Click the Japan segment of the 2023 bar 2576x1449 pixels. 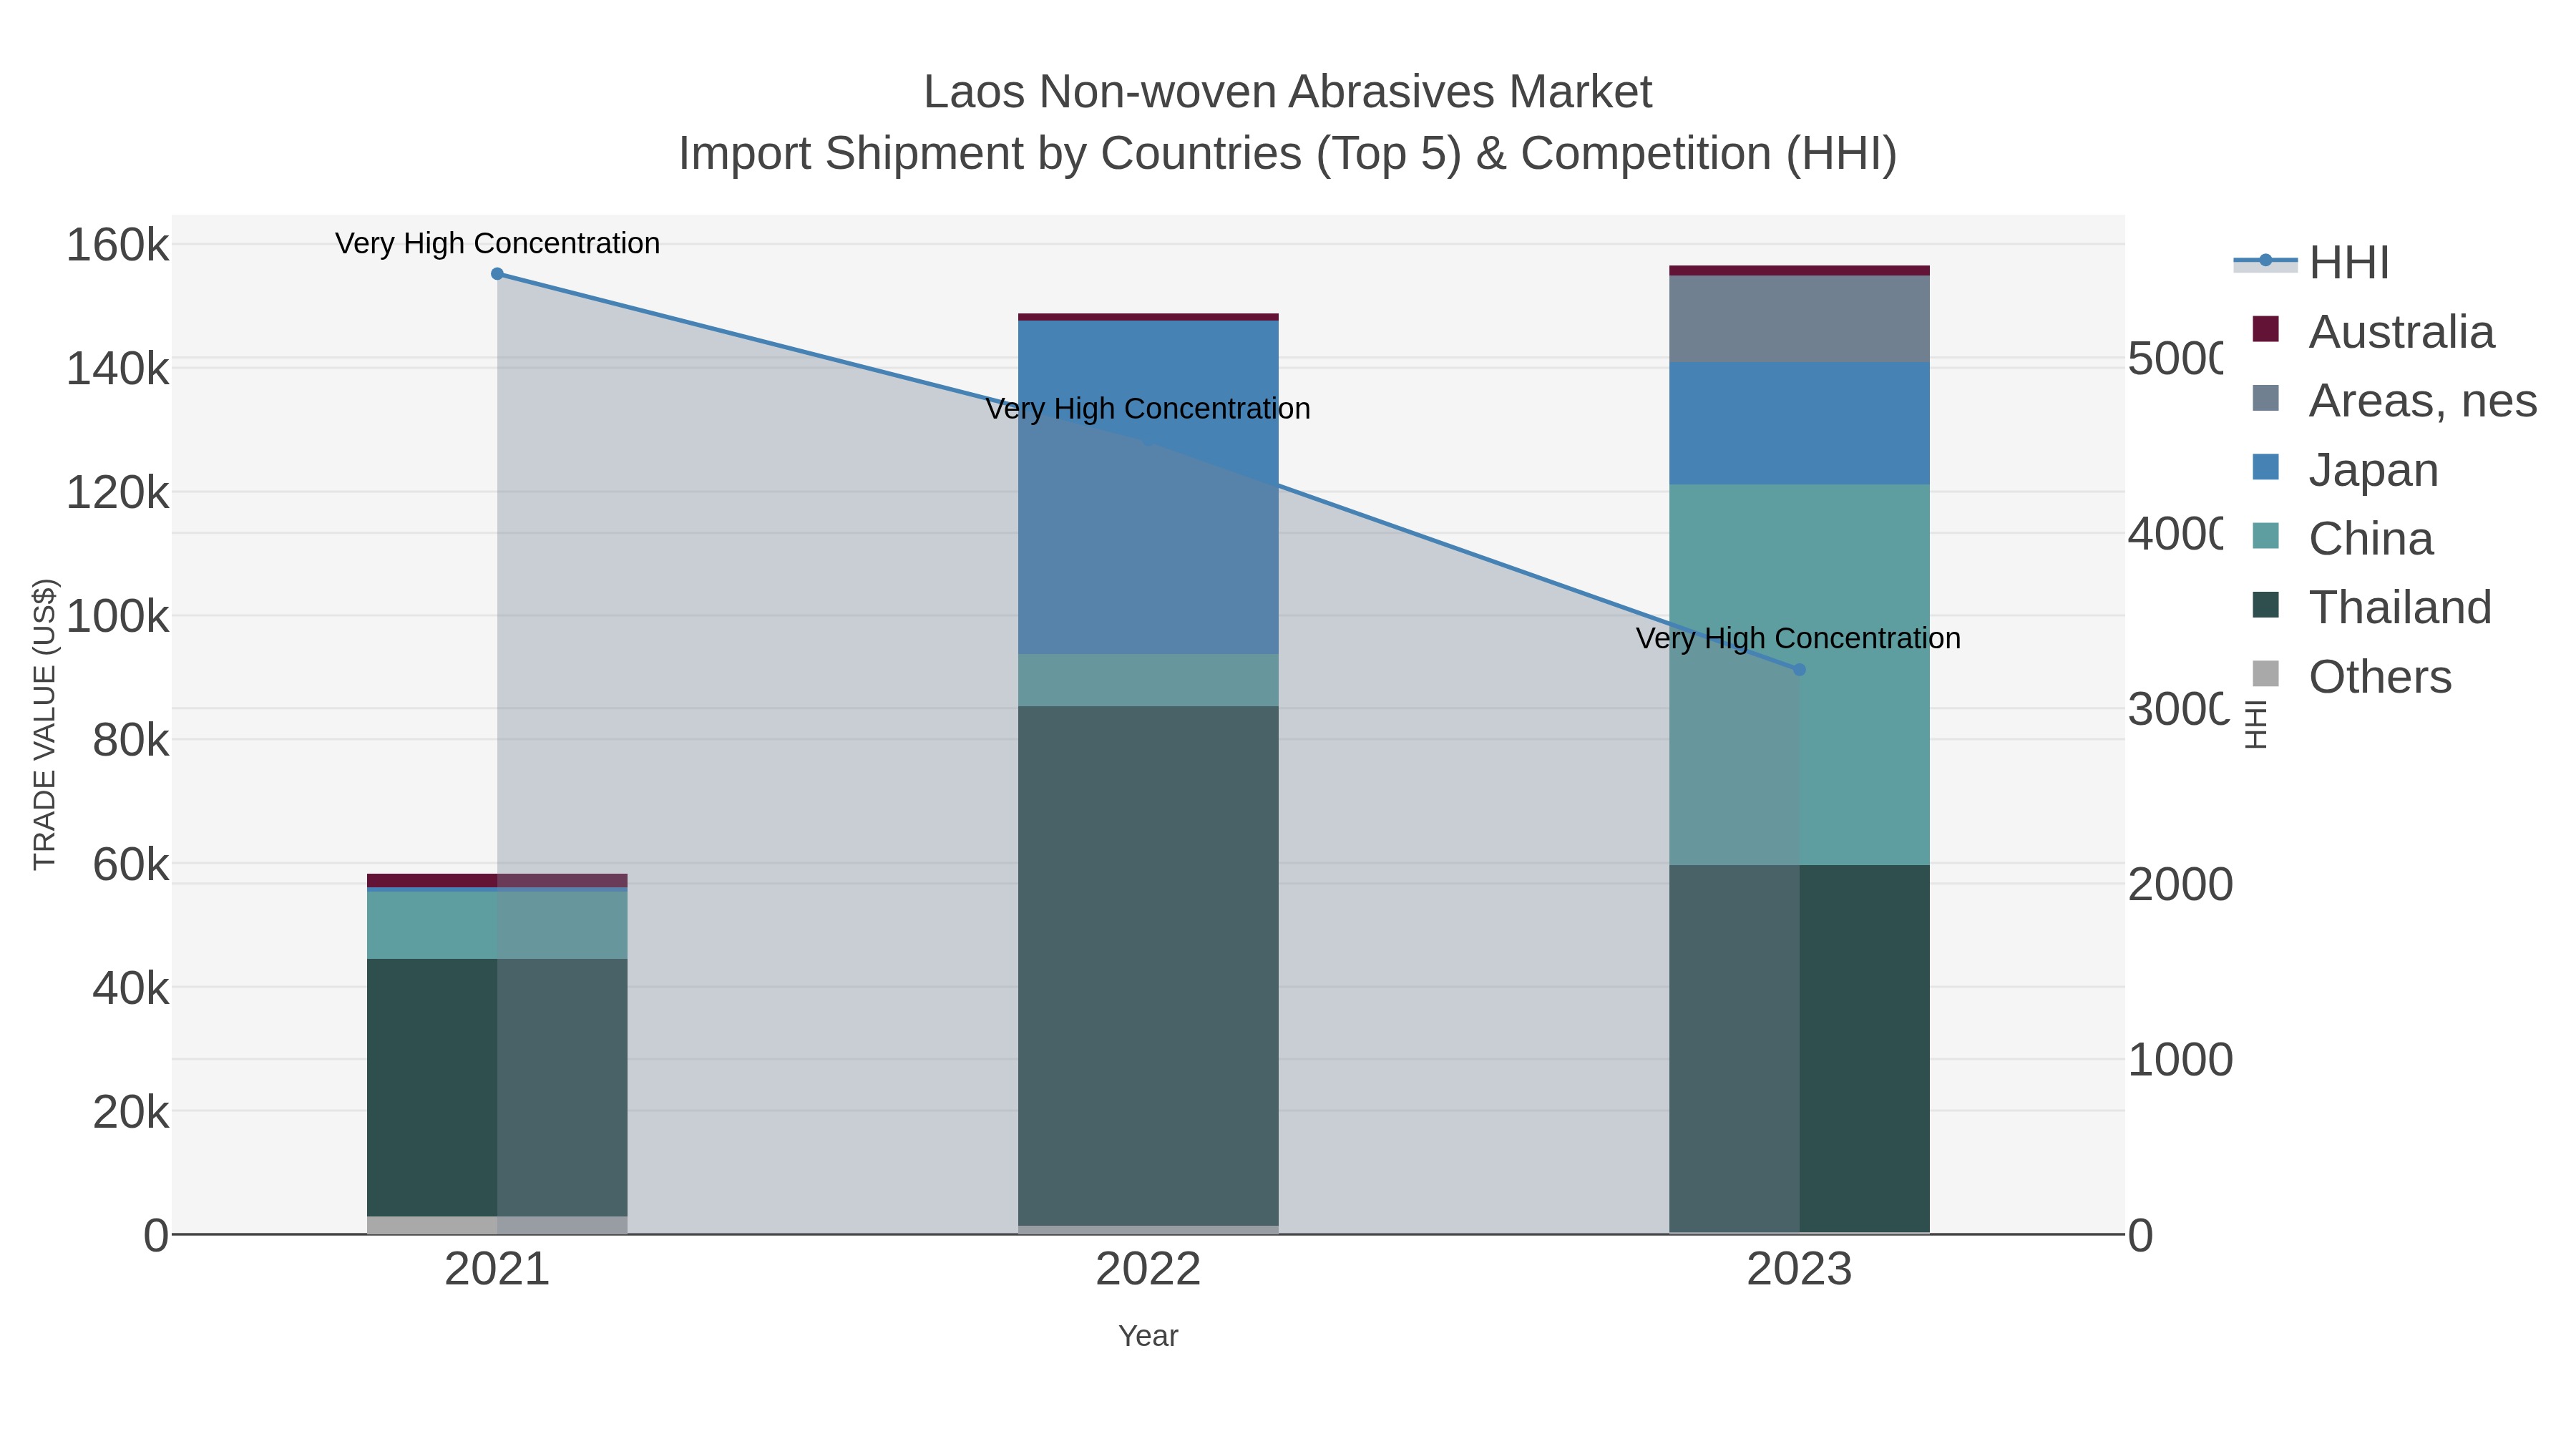[x=1799, y=423]
